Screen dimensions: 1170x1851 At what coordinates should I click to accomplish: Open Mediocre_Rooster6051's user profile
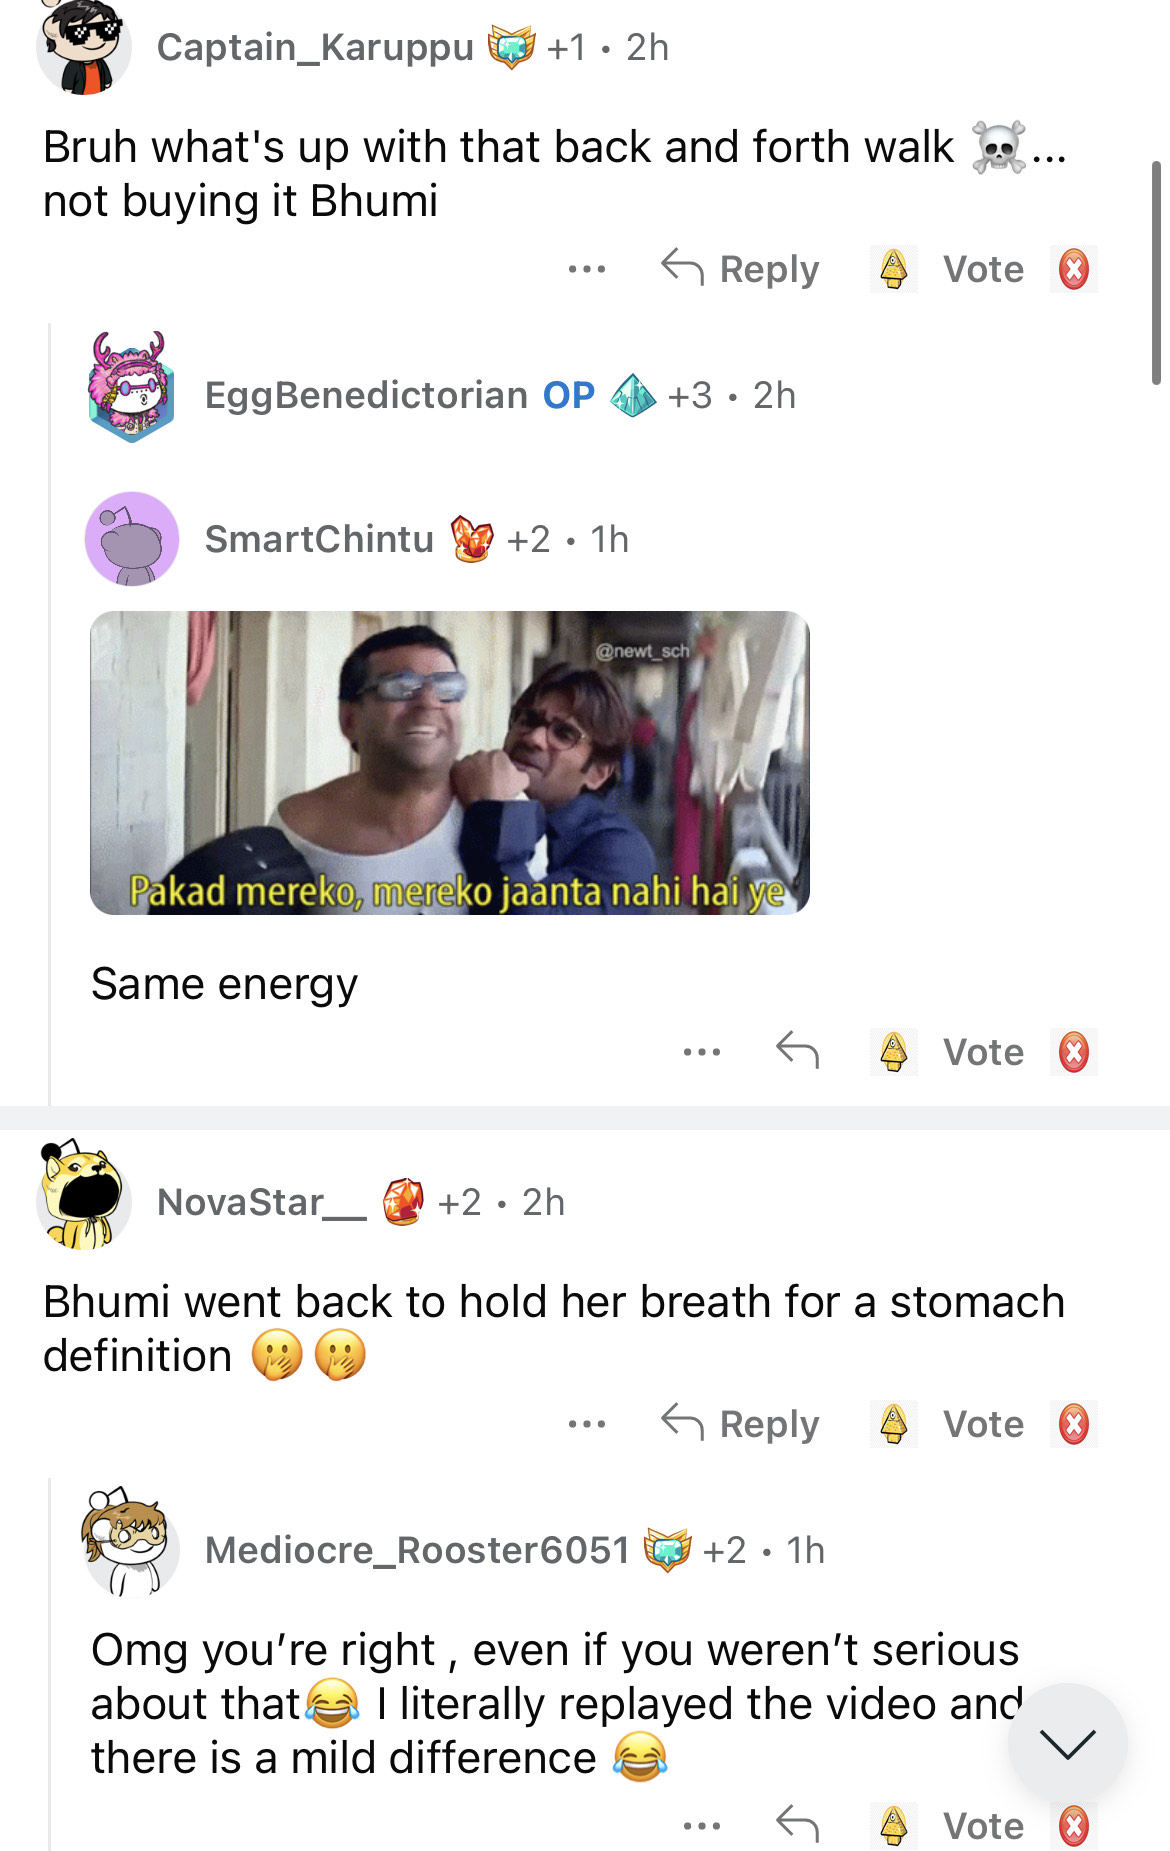tap(418, 1550)
